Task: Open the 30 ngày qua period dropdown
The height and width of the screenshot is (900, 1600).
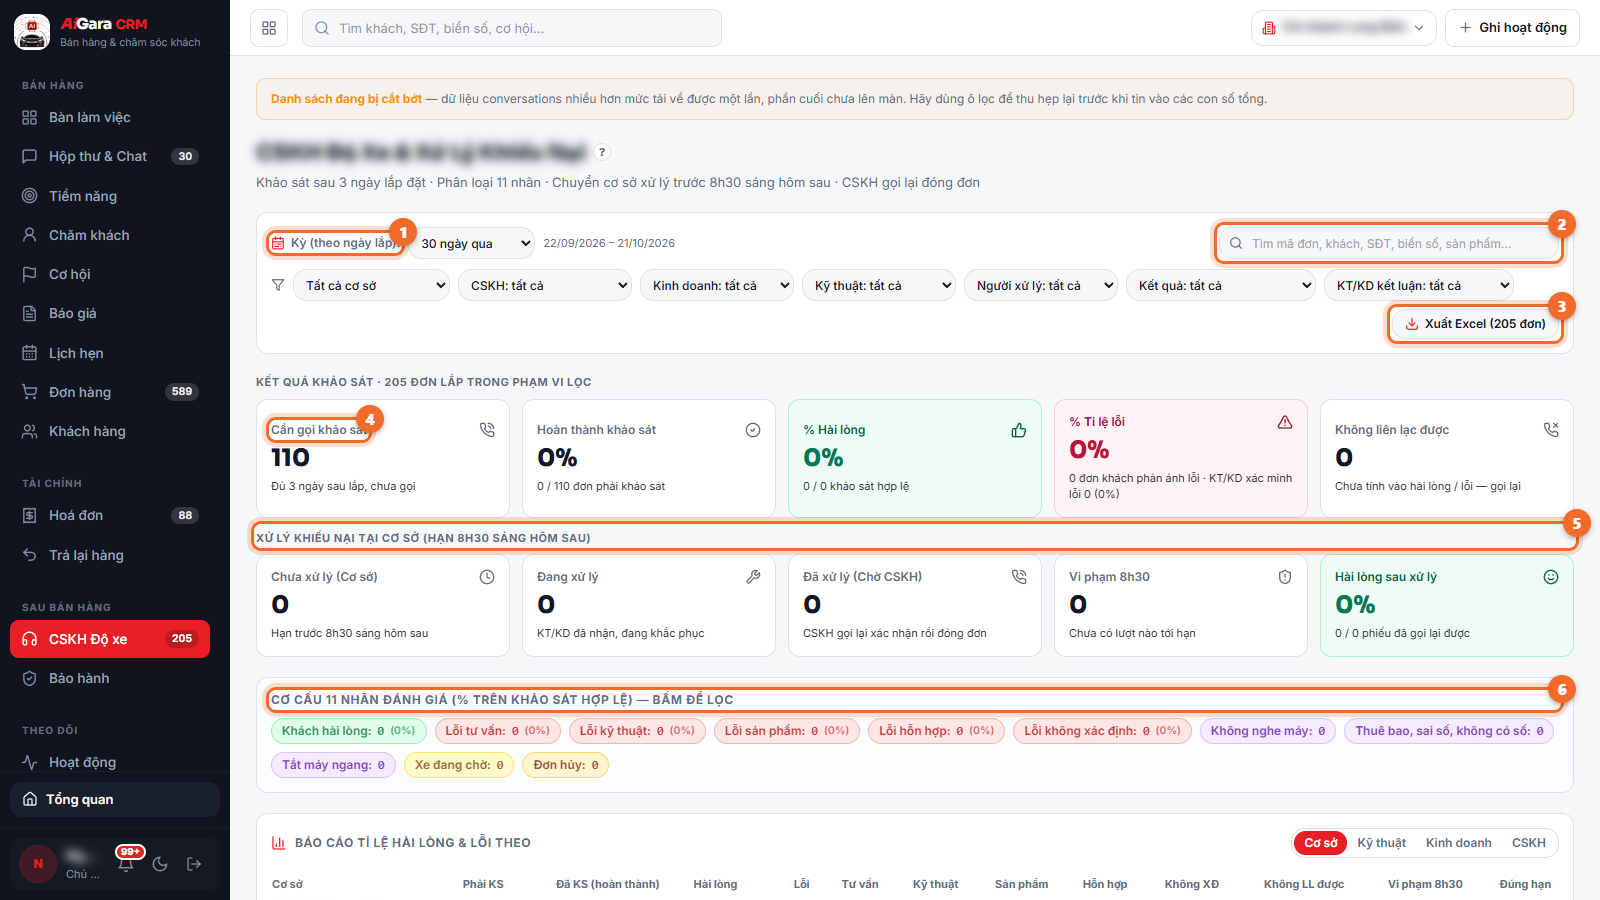Action: pyautogui.click(x=472, y=243)
